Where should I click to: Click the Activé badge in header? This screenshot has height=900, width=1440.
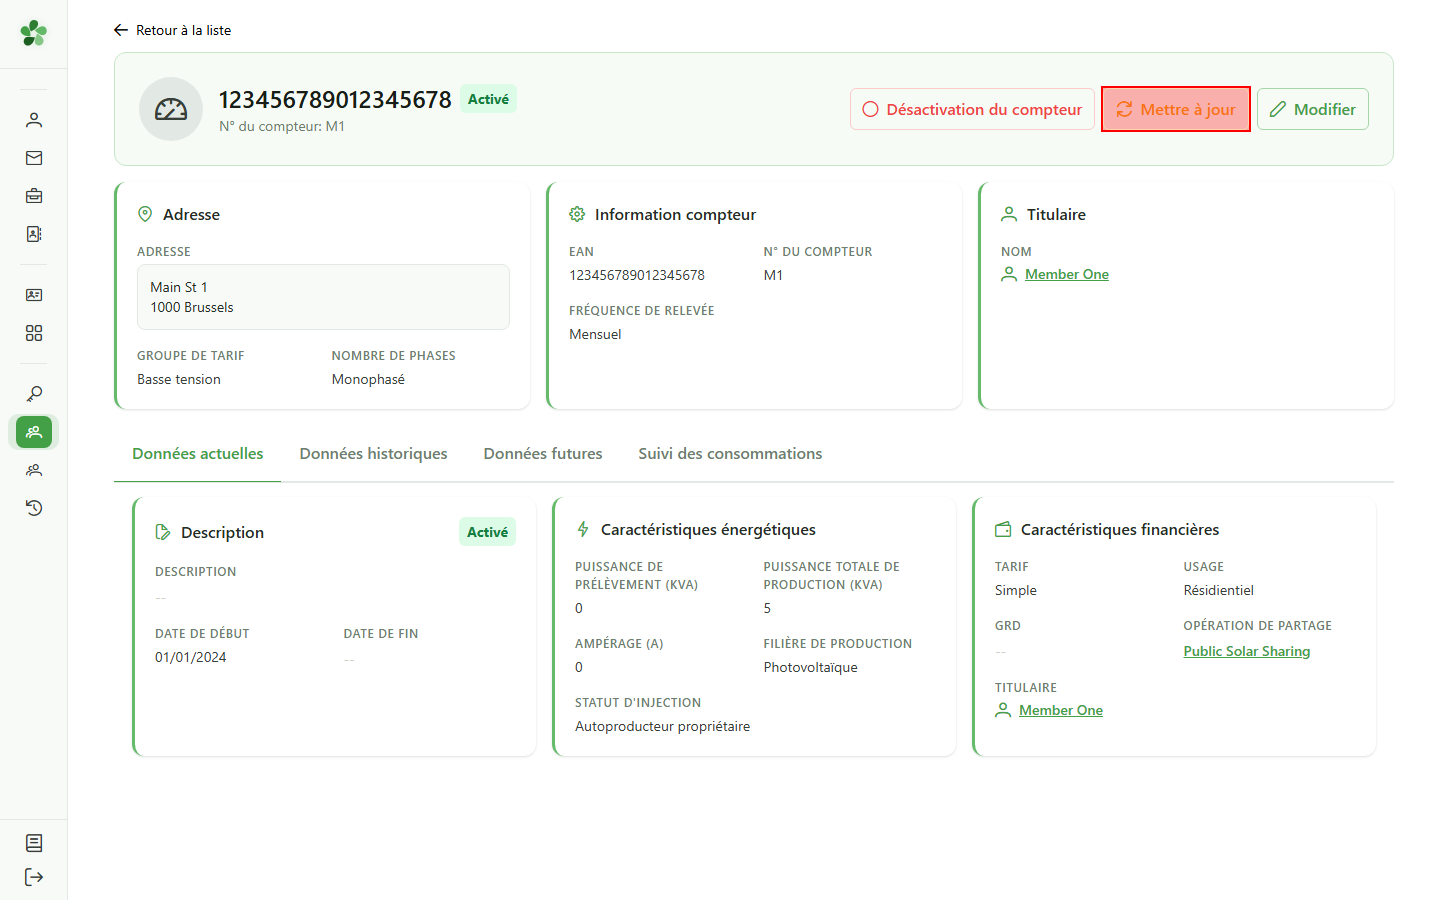(488, 99)
